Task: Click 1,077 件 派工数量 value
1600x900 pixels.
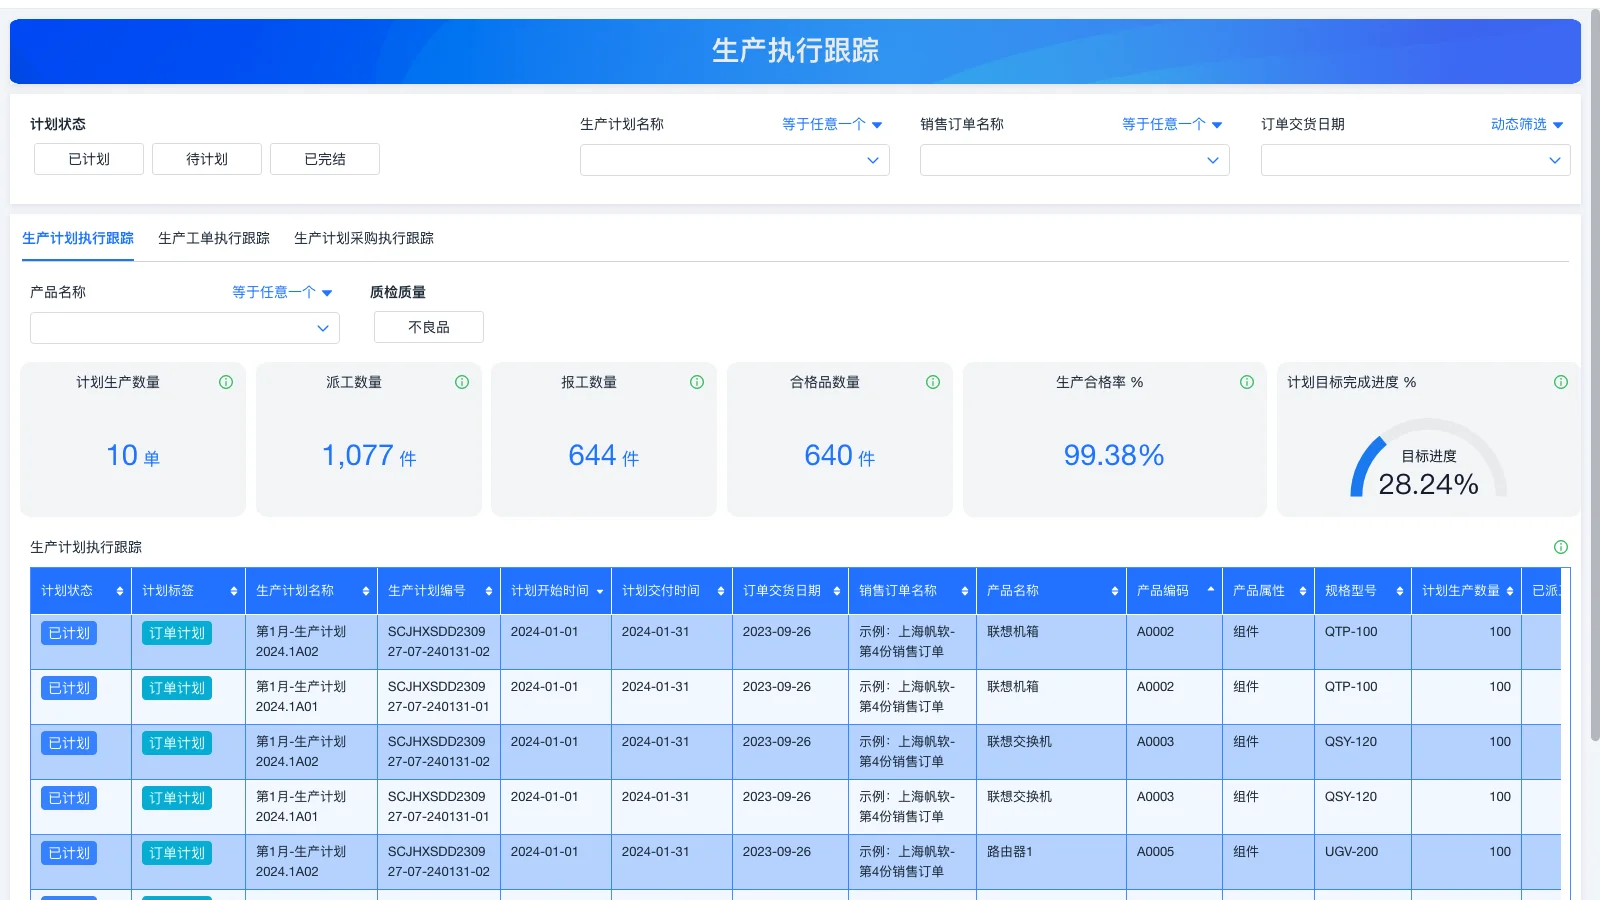Action: pos(369,456)
